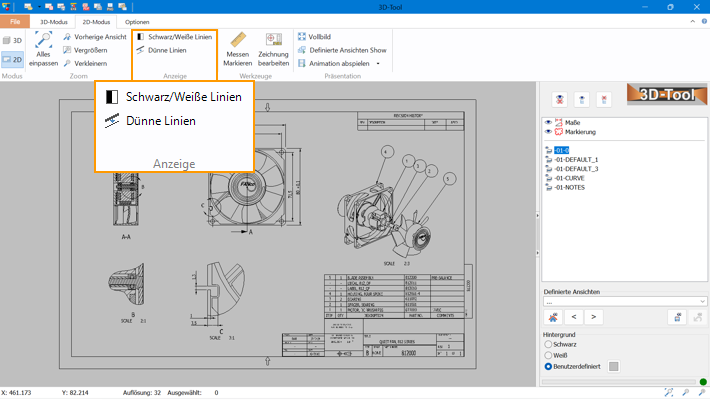Select Schwarz background radio button
This screenshot has height=400, width=710.
point(547,343)
